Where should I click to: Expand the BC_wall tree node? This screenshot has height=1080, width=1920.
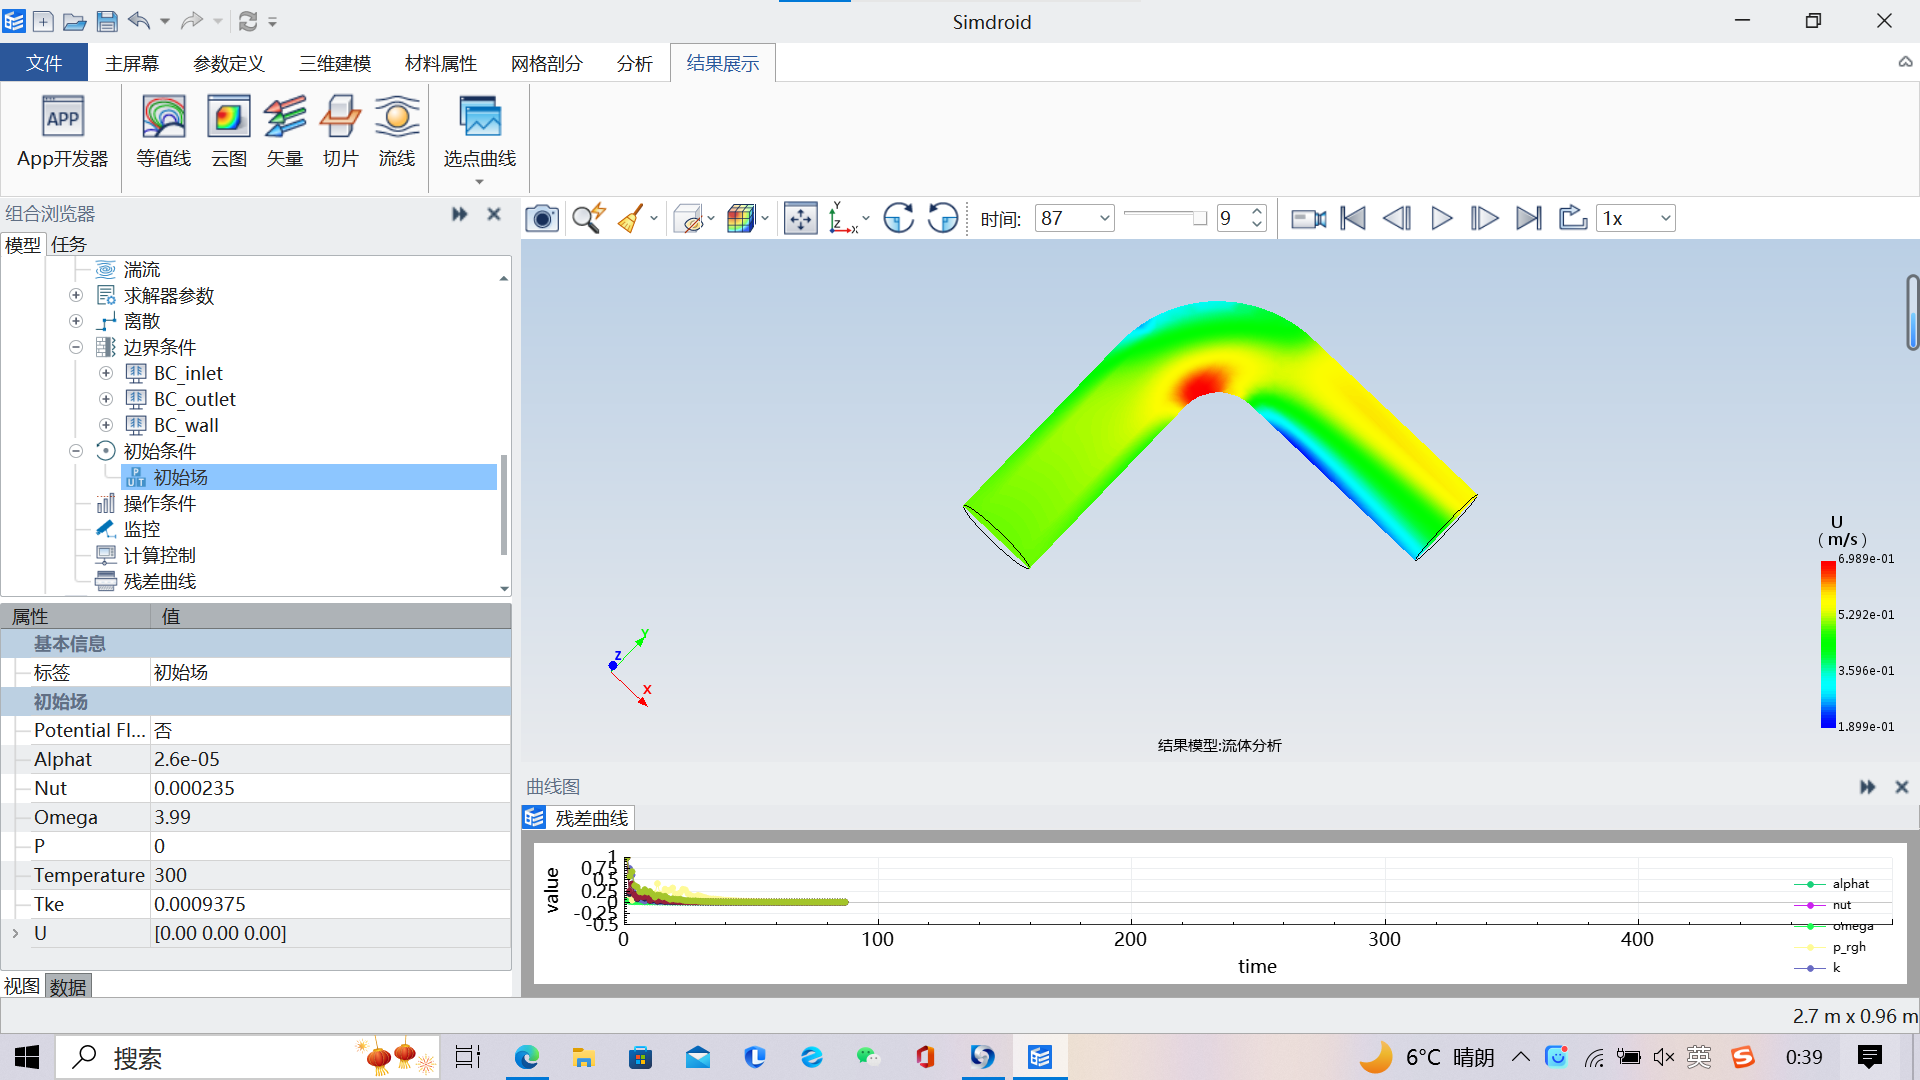[x=106, y=425]
